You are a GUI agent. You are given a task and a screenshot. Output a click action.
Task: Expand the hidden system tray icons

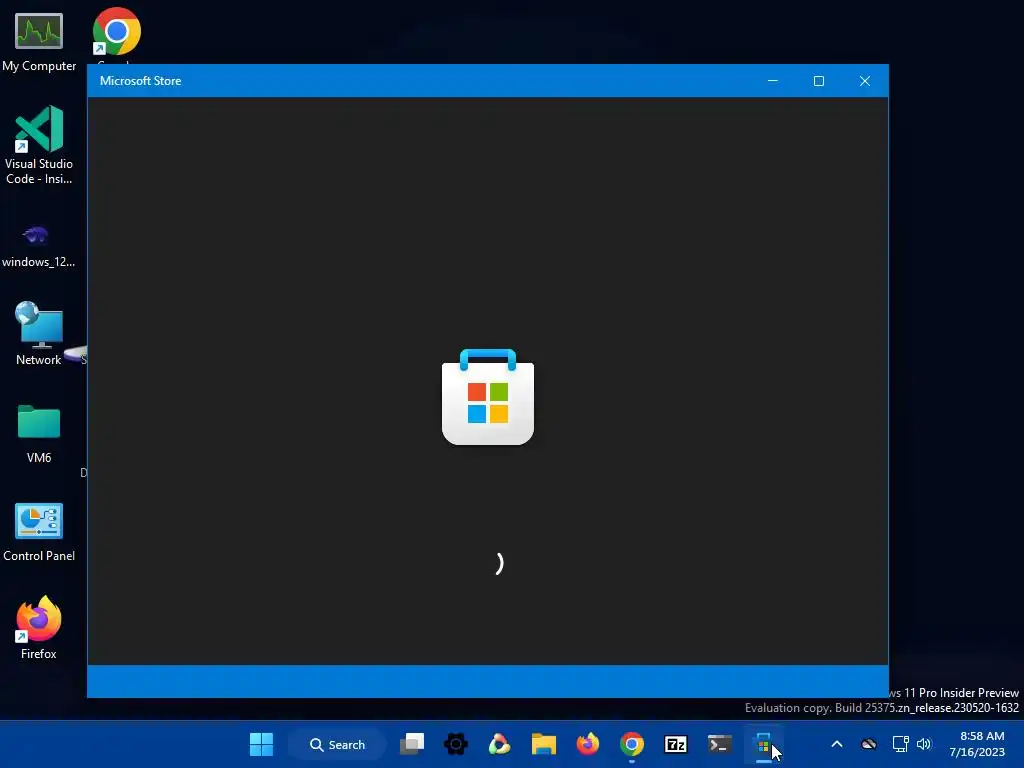[837, 744]
